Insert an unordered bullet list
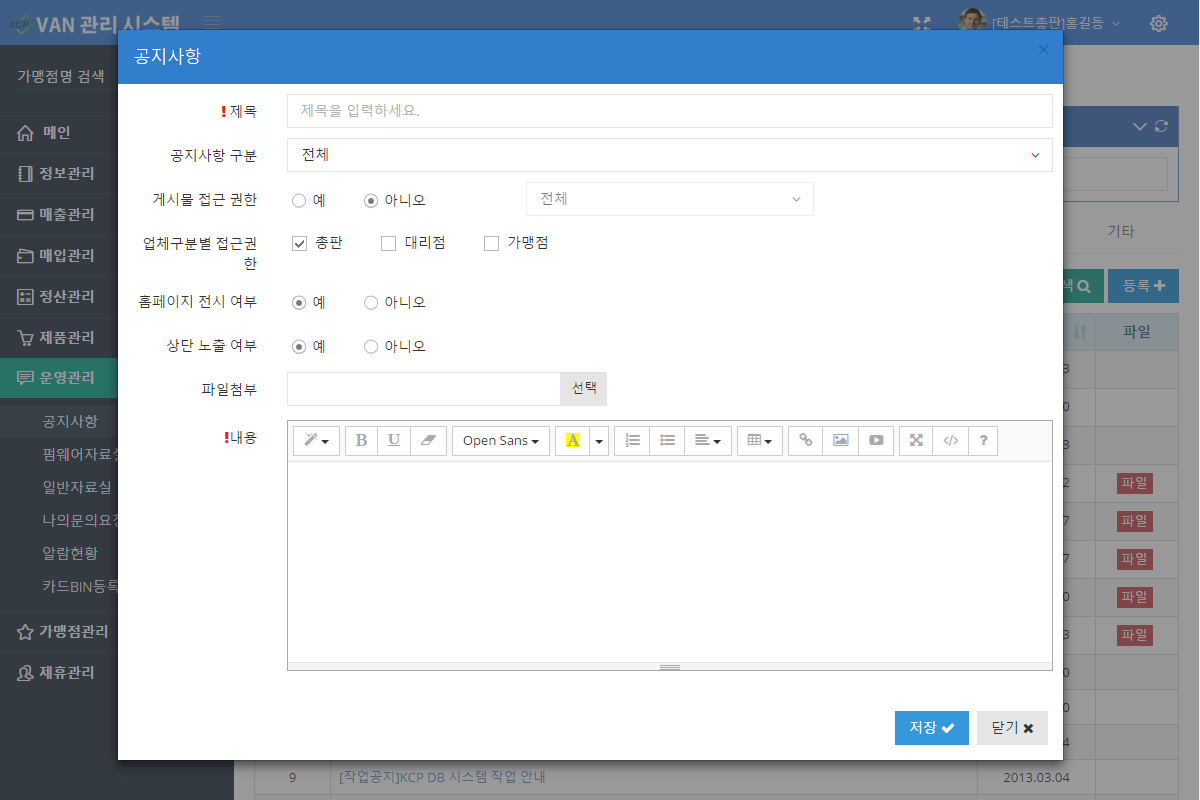The image size is (1200, 800). coord(667,441)
